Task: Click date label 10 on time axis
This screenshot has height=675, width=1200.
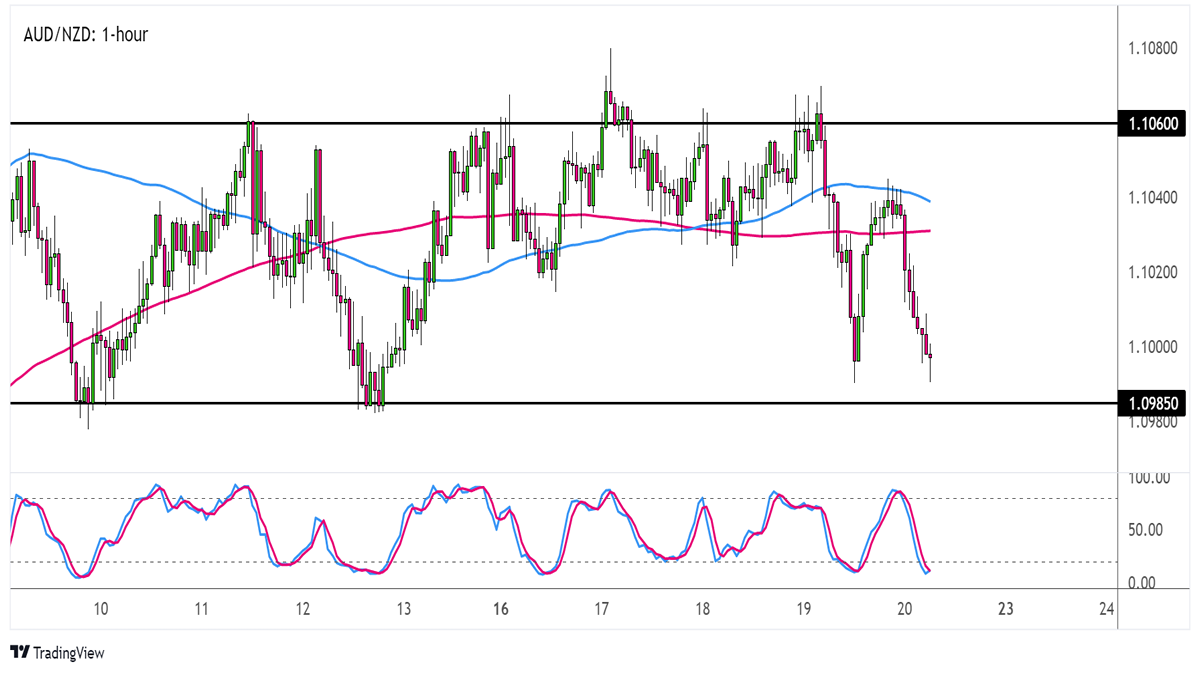Action: click(x=100, y=609)
